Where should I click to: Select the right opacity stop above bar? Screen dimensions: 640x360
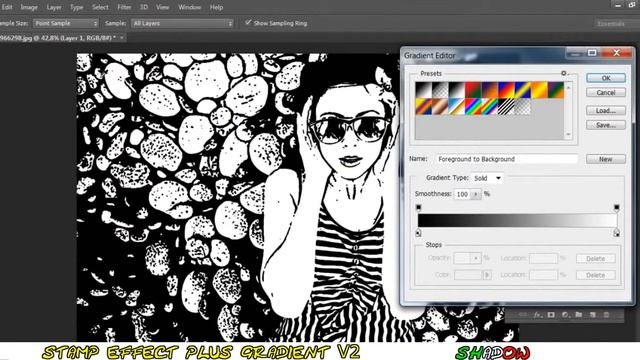(x=616, y=208)
